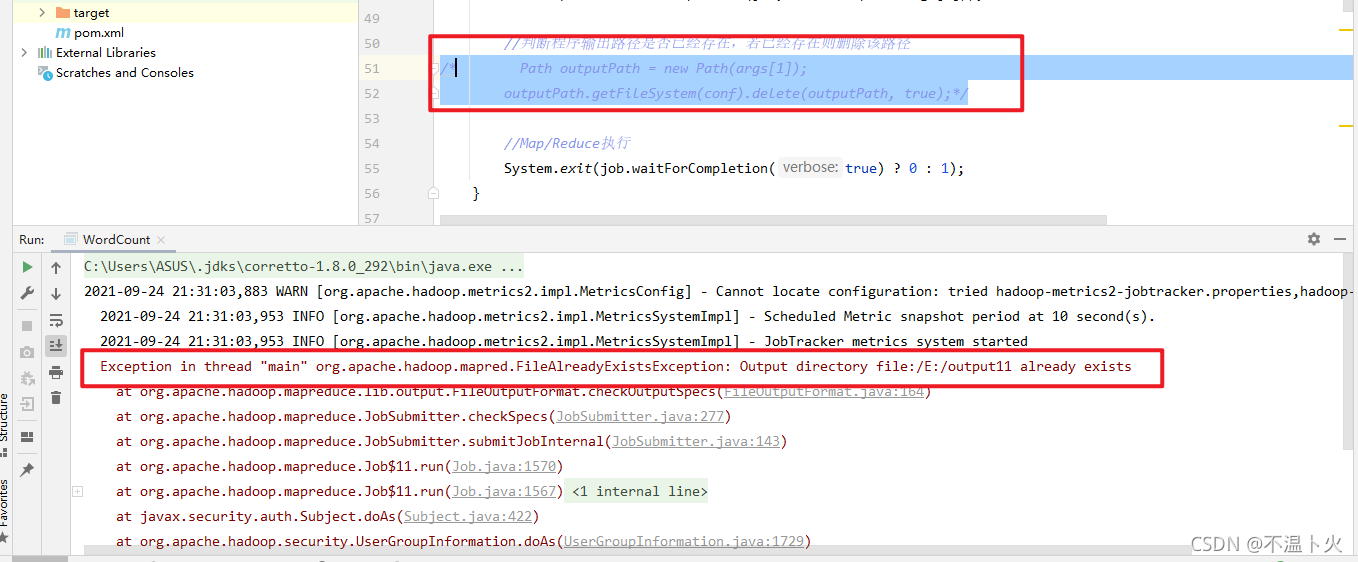Viewport: 1358px width, 562px height.
Task: Expand External Libraries node
Action: click(24, 52)
